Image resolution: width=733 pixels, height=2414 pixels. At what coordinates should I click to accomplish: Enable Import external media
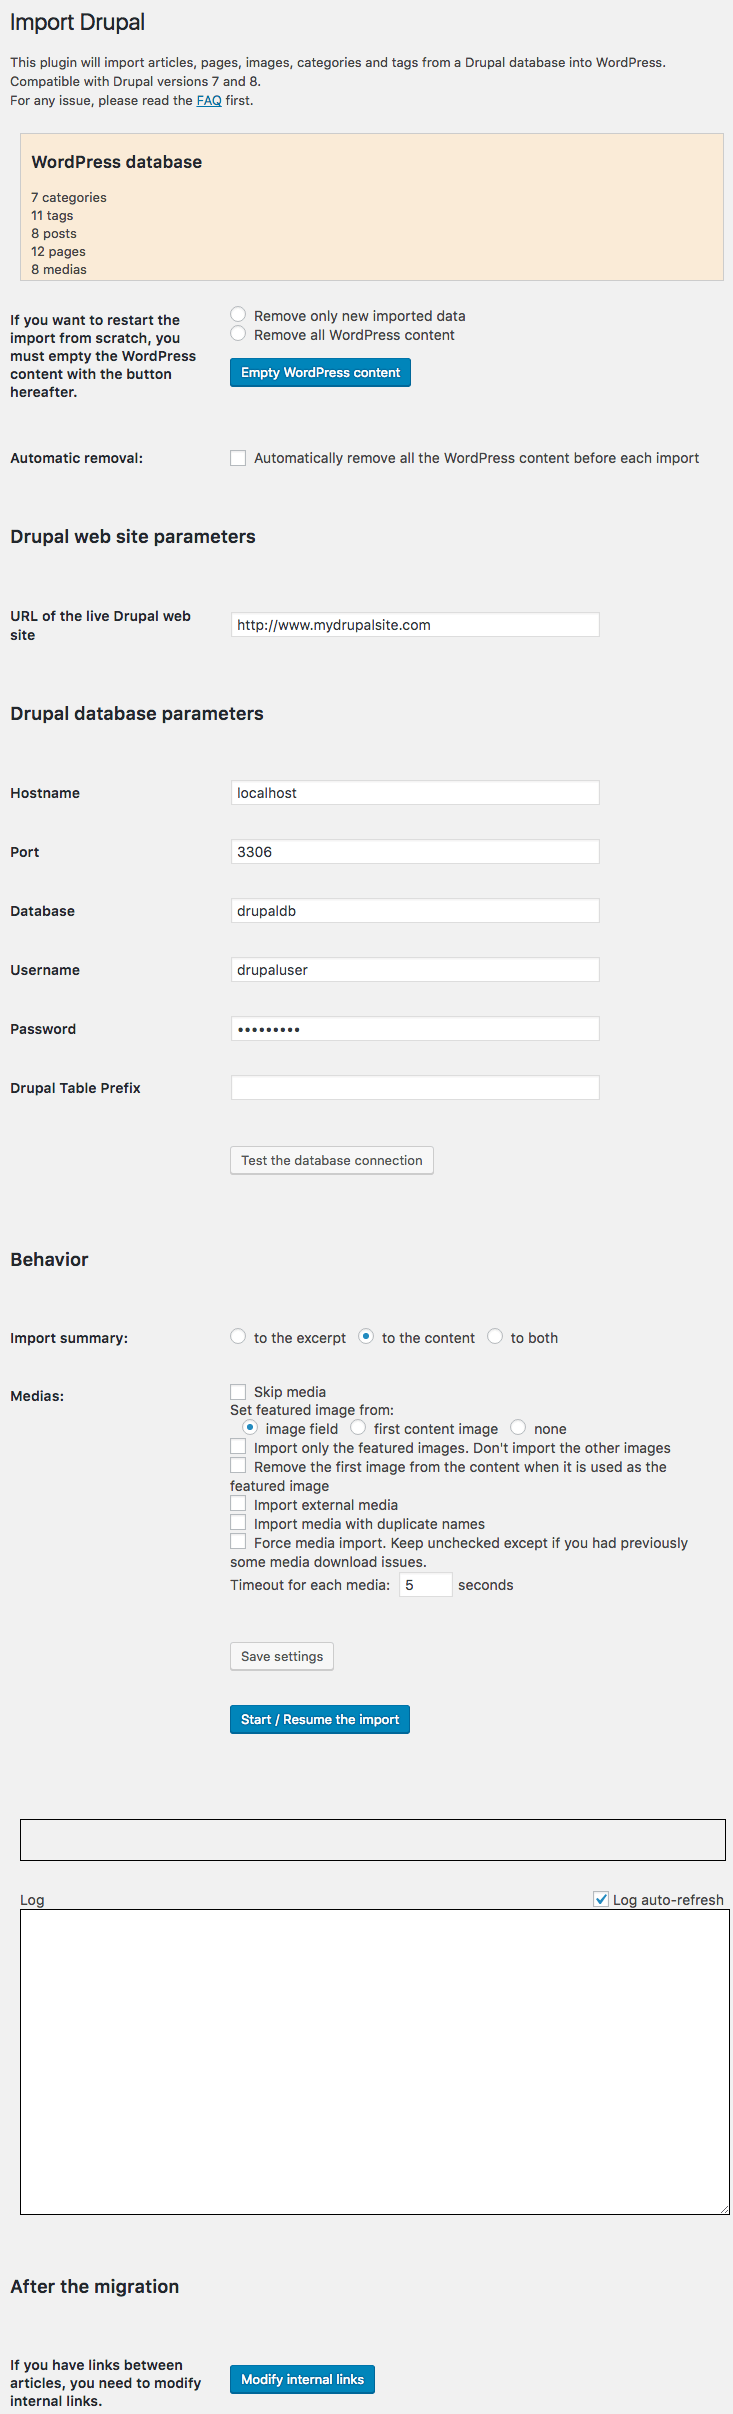238,1504
